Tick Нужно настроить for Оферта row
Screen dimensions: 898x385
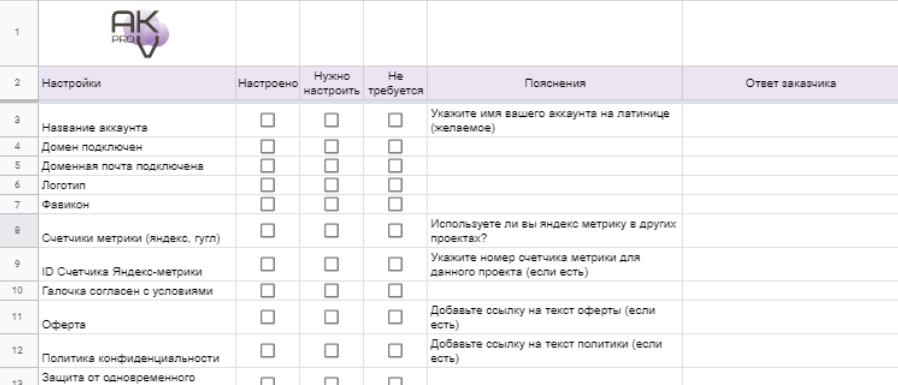coord(331,317)
